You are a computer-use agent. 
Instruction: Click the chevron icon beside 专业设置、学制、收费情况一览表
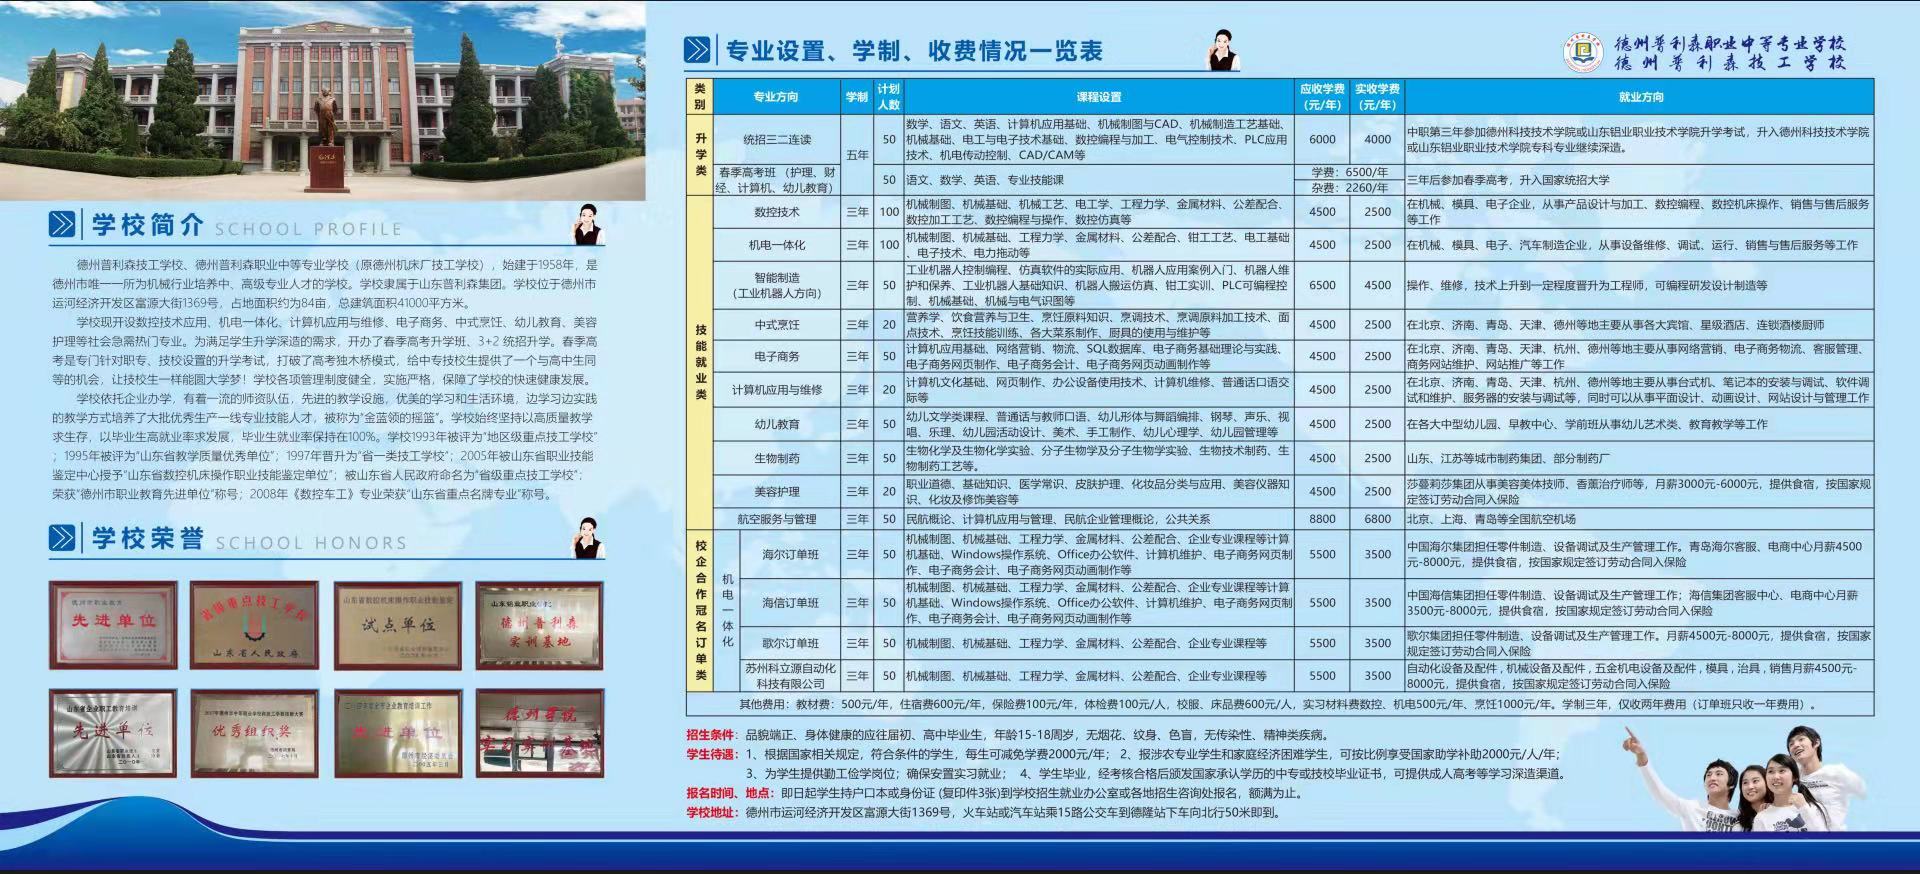697,50
